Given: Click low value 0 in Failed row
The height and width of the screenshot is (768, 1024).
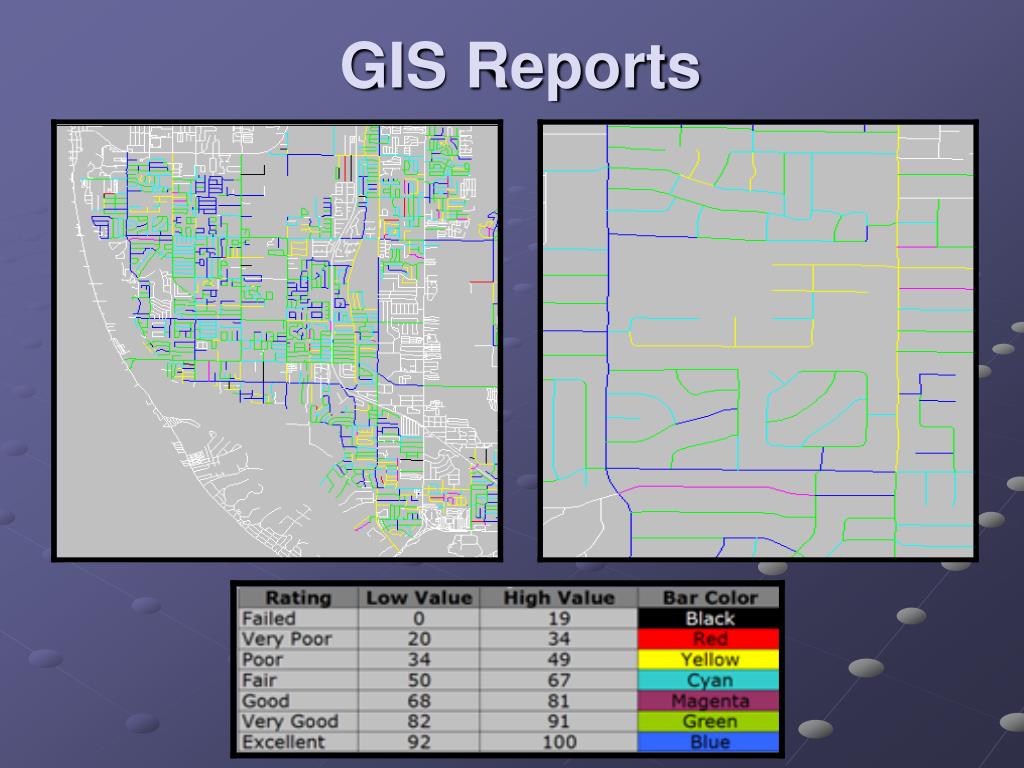Looking at the screenshot, I should coord(419,618).
